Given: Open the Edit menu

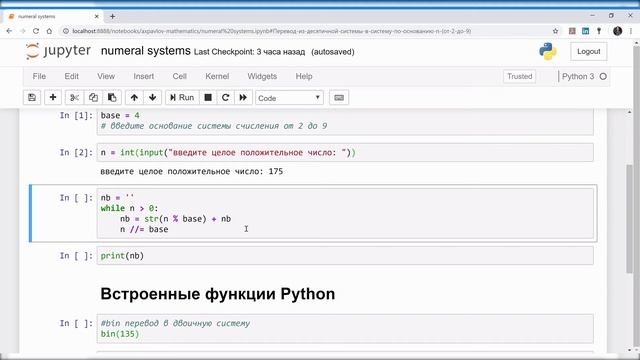Looking at the screenshot, I should tap(71, 76).
